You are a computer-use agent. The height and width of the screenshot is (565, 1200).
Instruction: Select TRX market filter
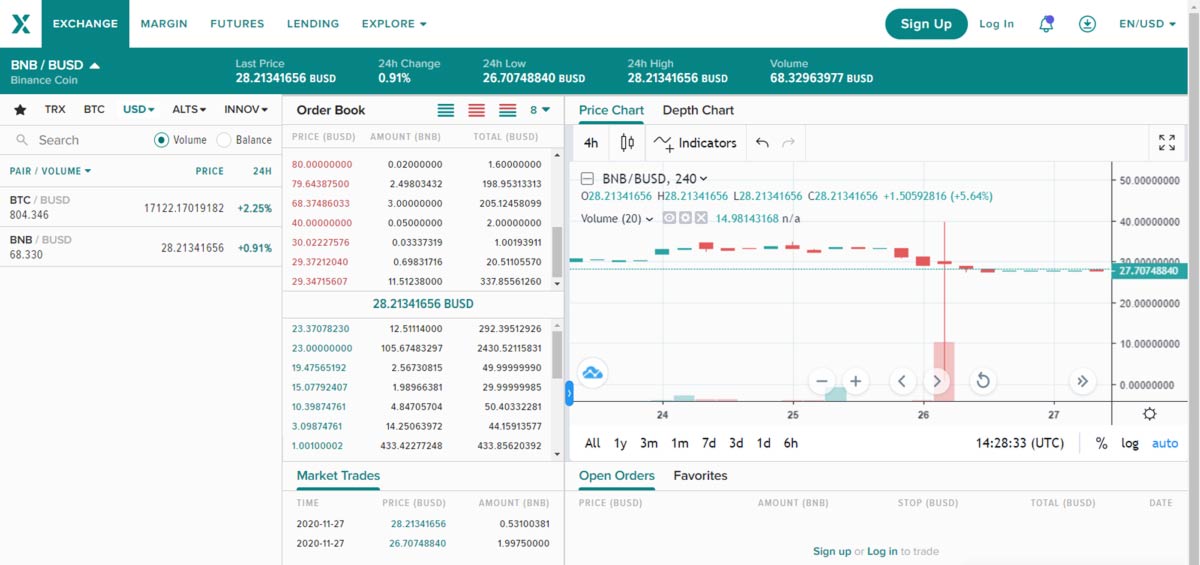click(x=55, y=109)
